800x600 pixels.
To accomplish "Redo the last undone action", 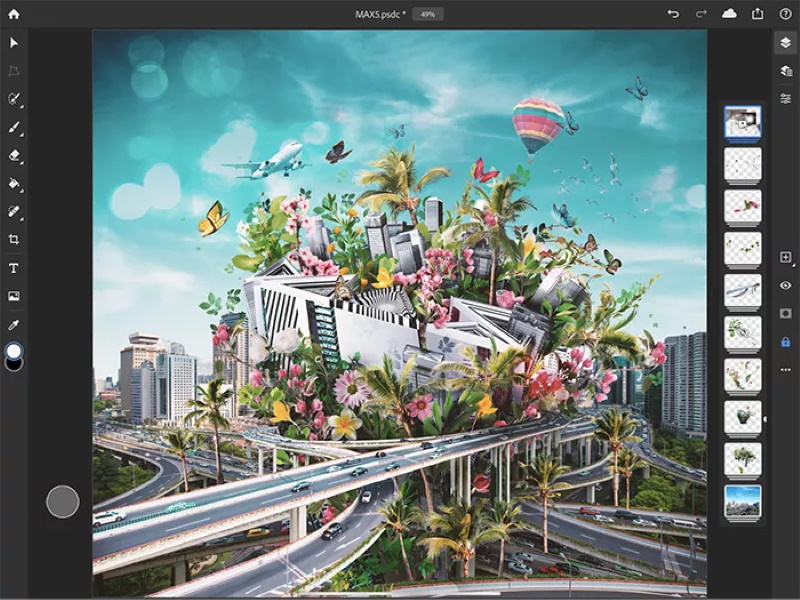I will tap(702, 14).
